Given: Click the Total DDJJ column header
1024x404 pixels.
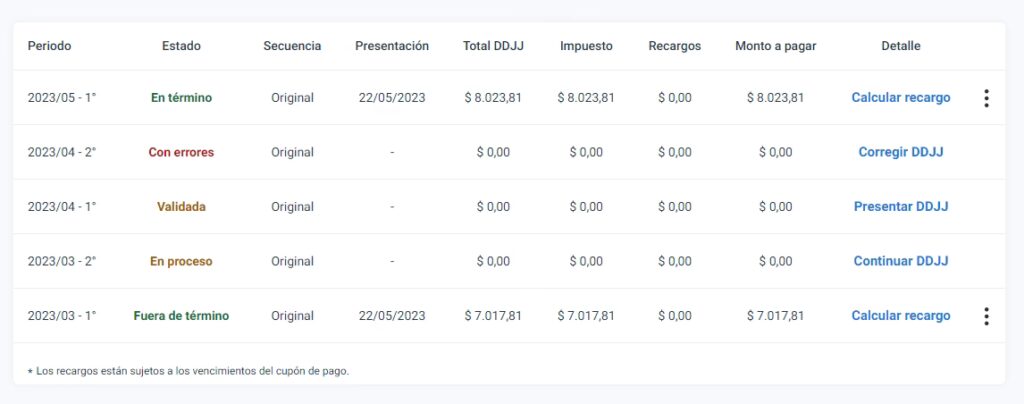Looking at the screenshot, I should click(491, 46).
